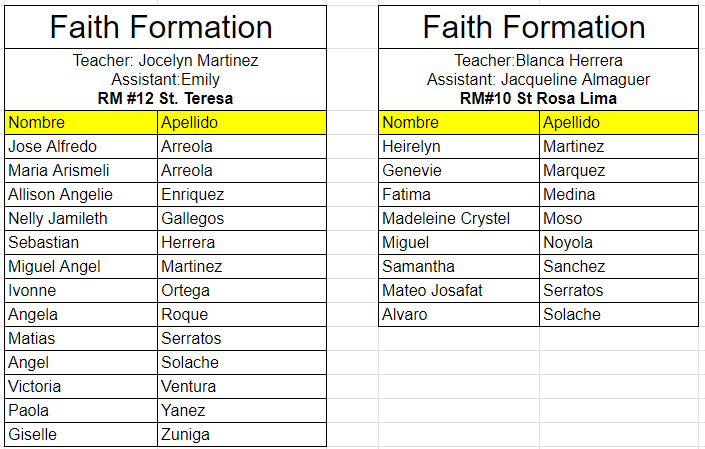The image size is (705, 449).
Task: Select the Nombre header in left table
Action: pyautogui.click(x=80, y=123)
